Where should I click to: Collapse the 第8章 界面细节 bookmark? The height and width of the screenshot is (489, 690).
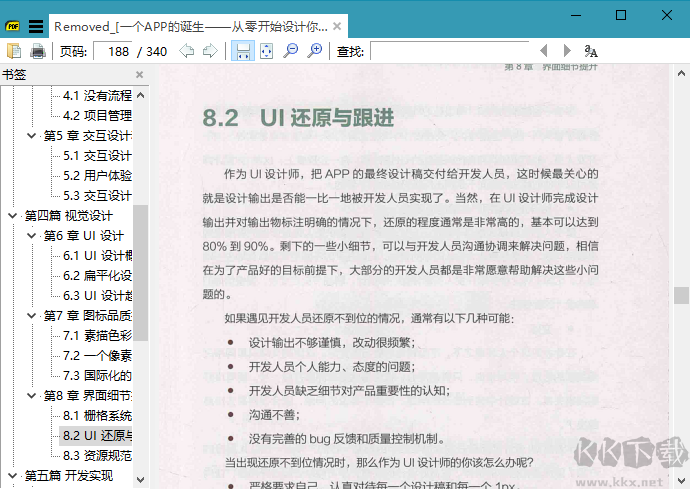[x=31, y=395]
